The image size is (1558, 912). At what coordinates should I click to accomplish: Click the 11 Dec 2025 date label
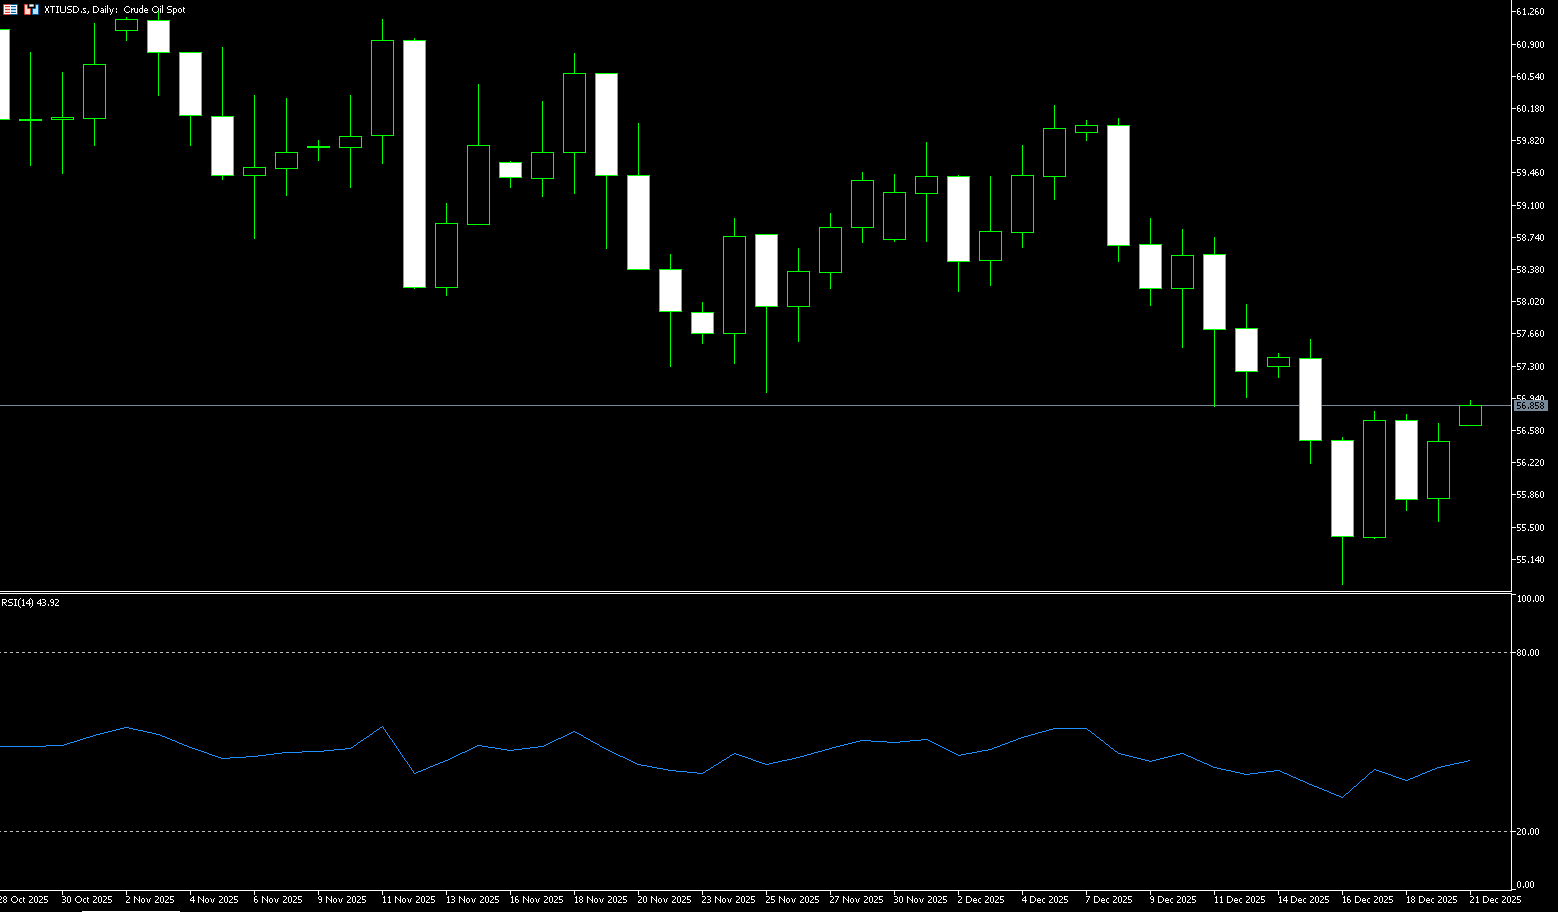tap(1239, 900)
